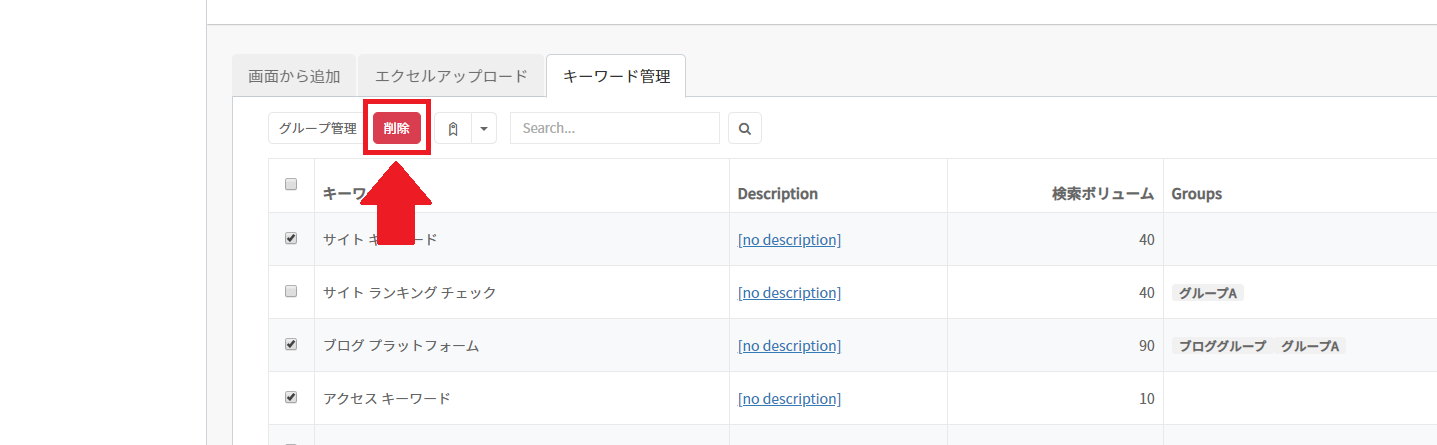Toggle the select-all checkbox in header
The width and height of the screenshot is (1437, 445).
291,184
